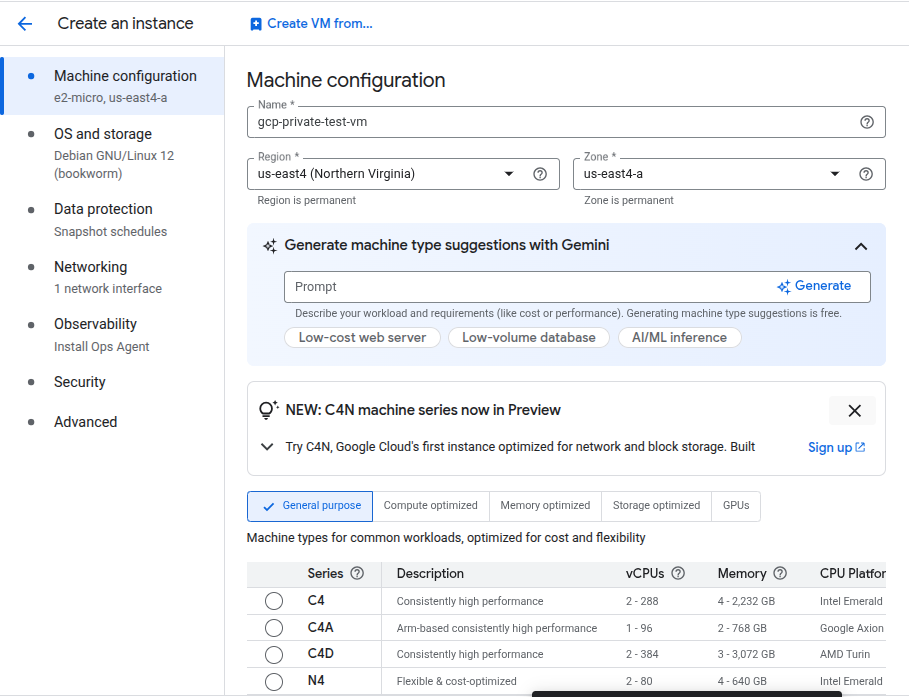This screenshot has height=697, width=909.
Task: Click 'Arm-based consistently high performance' description
Action: pyautogui.click(x=497, y=628)
